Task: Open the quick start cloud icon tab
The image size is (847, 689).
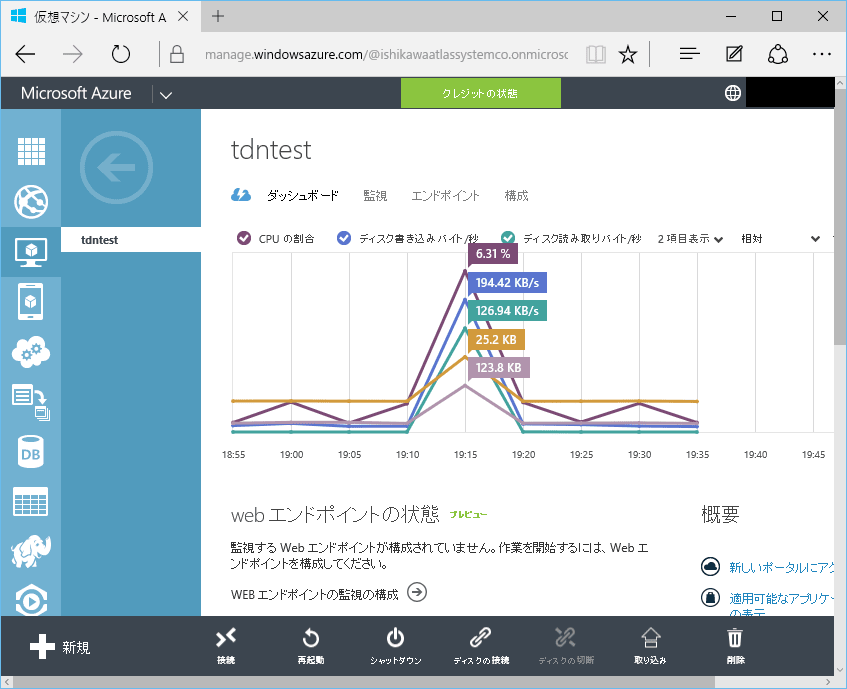Action: pos(241,195)
